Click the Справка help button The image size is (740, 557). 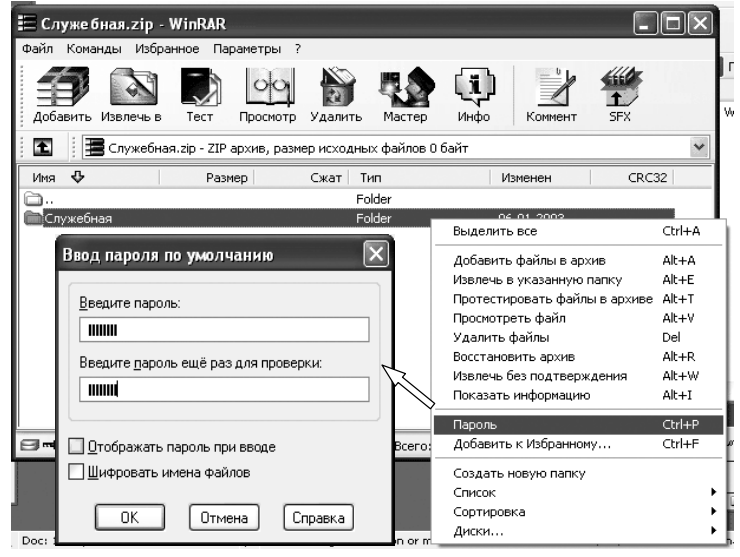[x=319, y=517]
